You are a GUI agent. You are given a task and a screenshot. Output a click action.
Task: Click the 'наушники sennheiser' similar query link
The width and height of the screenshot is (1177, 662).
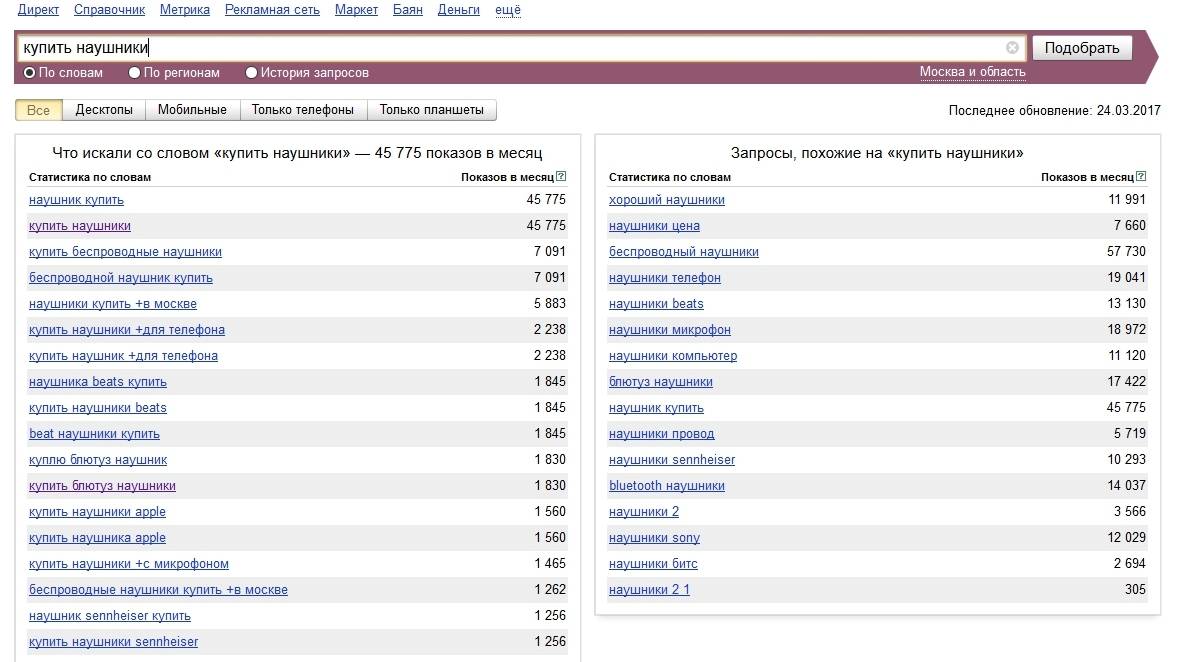pos(671,460)
